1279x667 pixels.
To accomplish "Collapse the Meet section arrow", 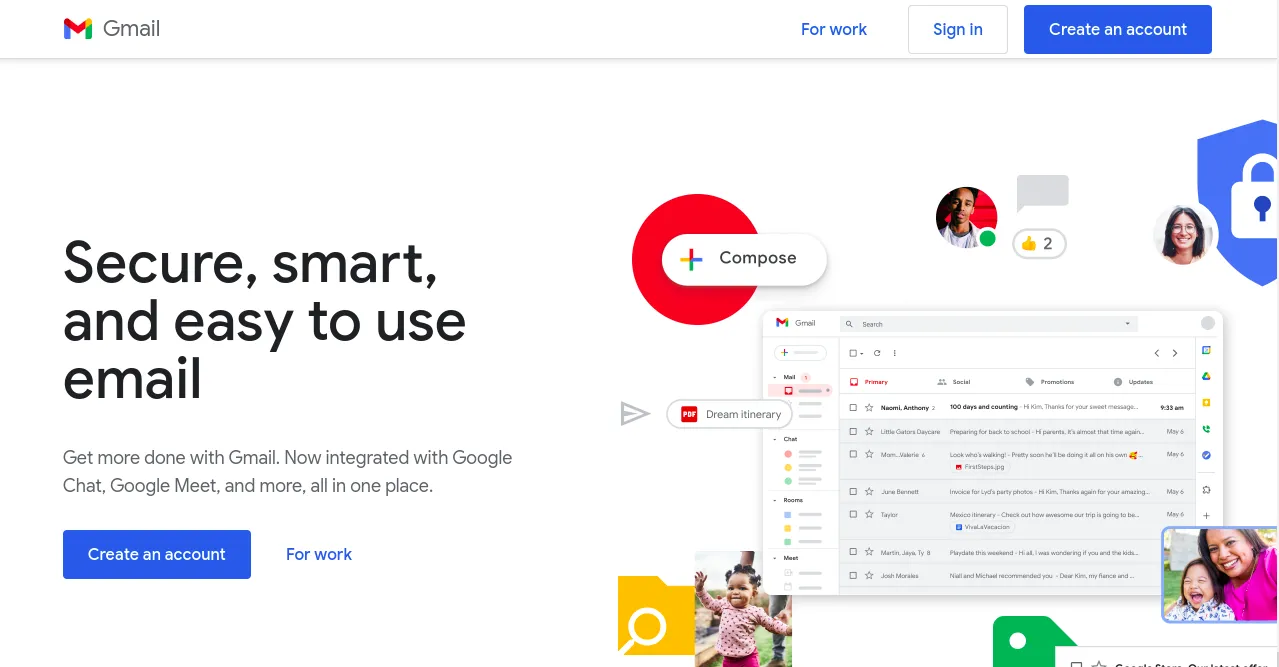I will [775, 558].
